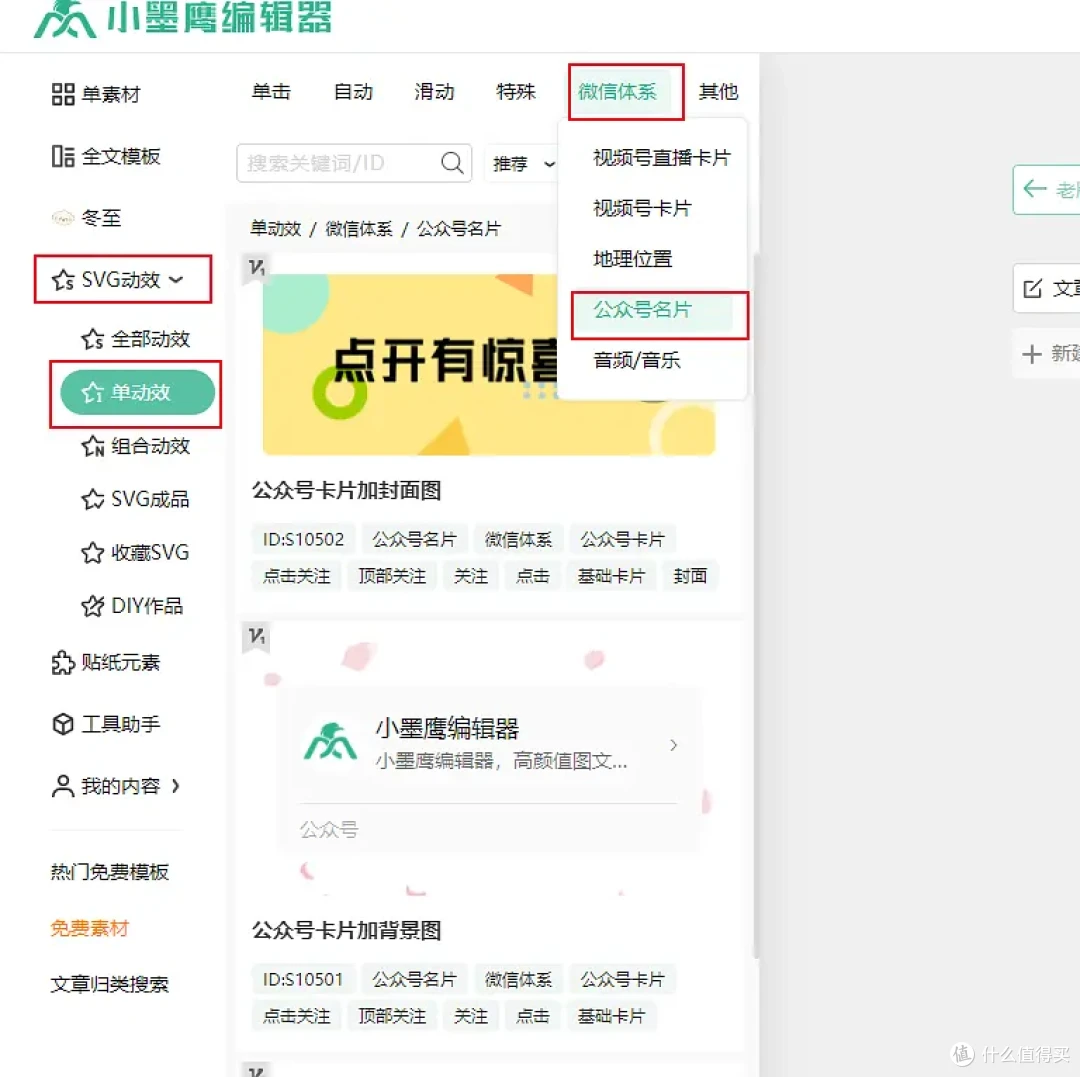Click 单动效 in the breadcrumb
The image size is (1080, 1077).
[x=276, y=229]
